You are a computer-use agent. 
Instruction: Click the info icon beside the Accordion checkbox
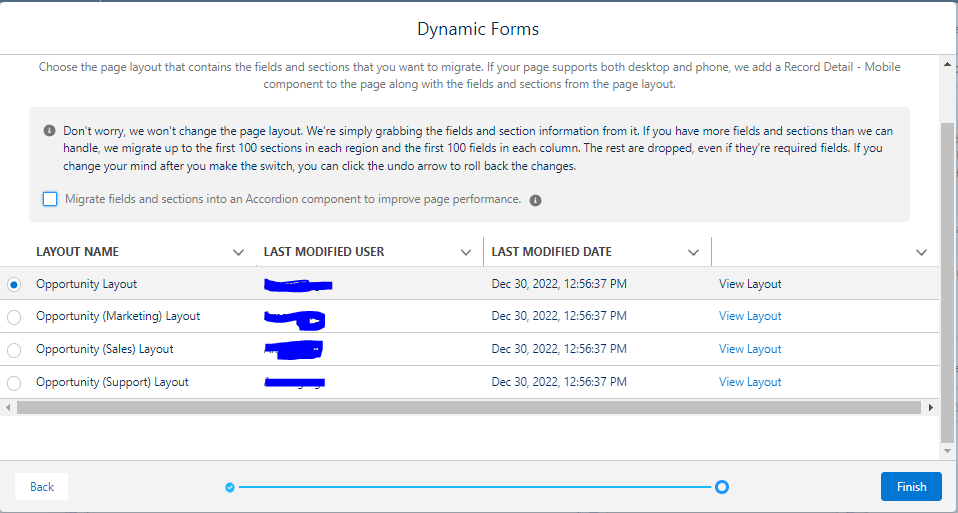pos(535,200)
